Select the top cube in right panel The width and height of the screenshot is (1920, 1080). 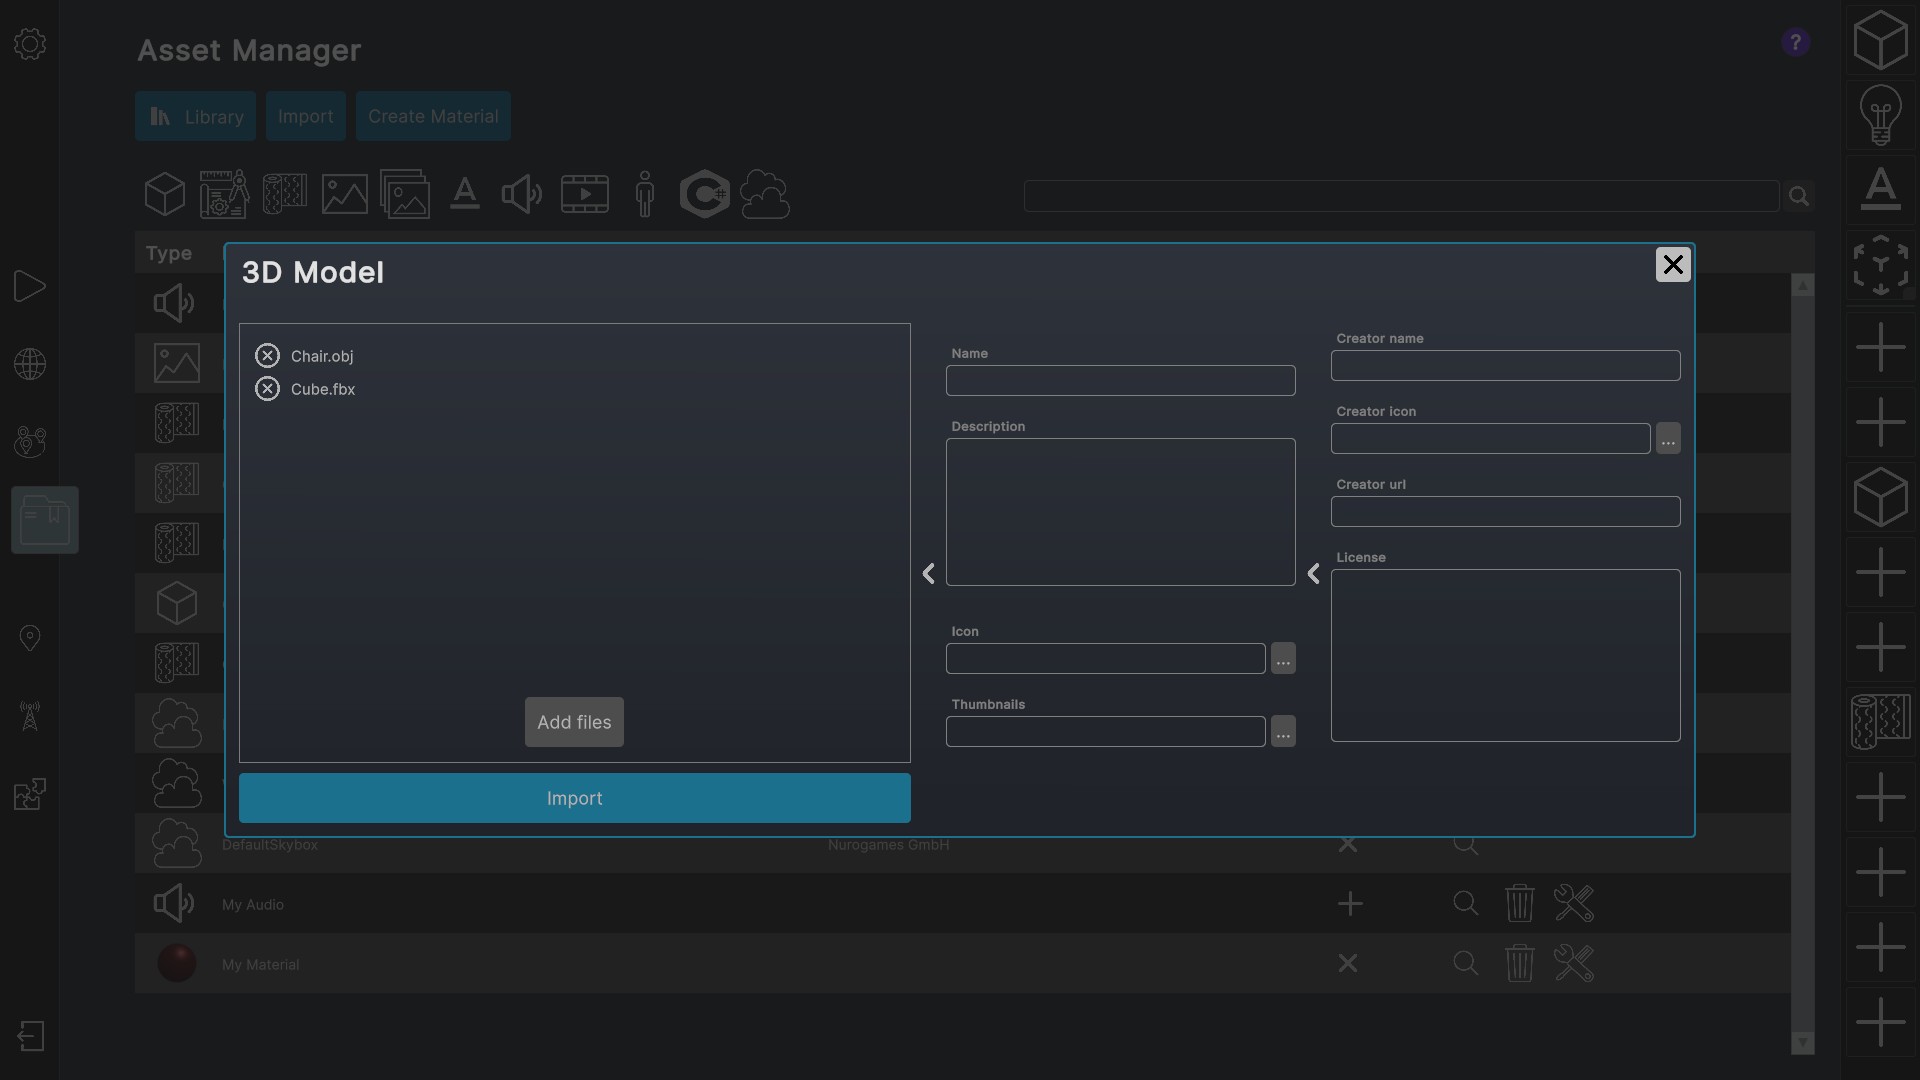point(1881,40)
